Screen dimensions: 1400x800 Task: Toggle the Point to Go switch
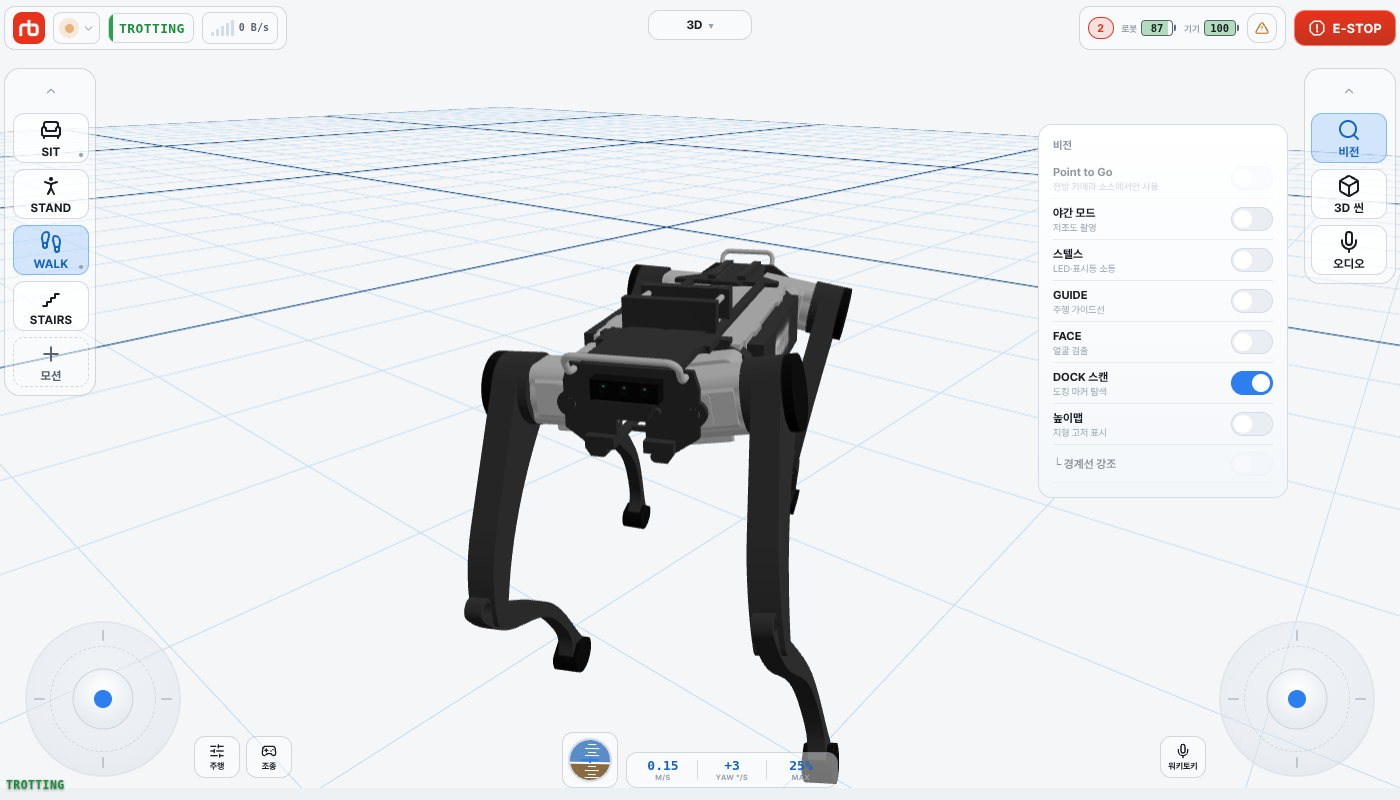[1252, 178]
